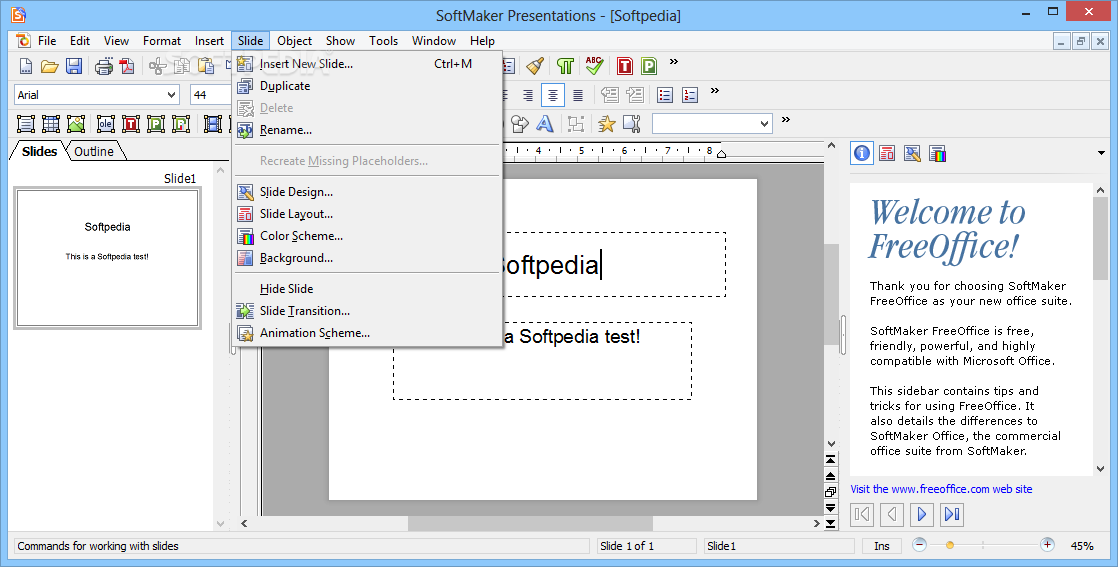Insert an OLE object frame

106,124
